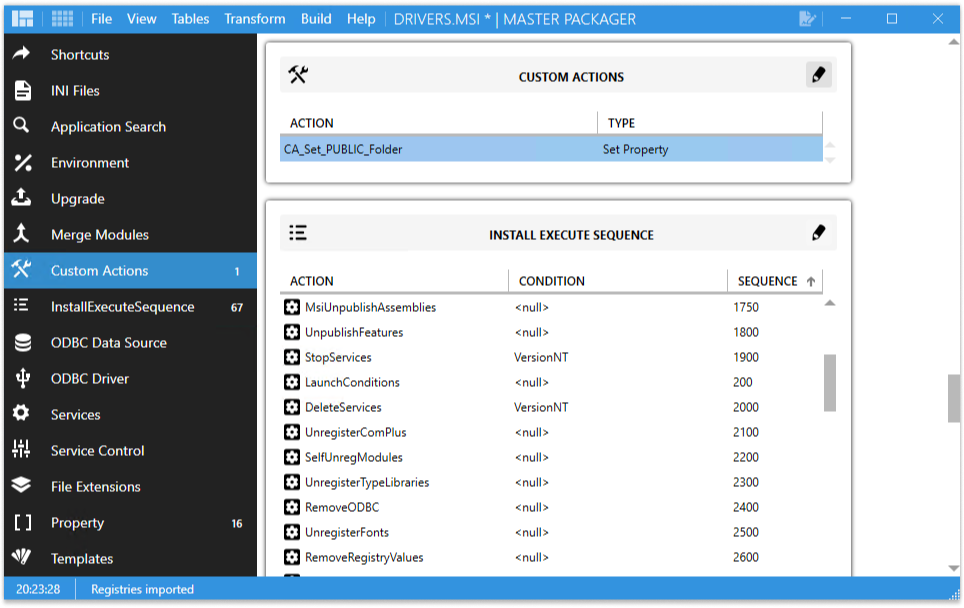The image size is (964, 608).
Task: Open the File menu
Action: pos(101,19)
